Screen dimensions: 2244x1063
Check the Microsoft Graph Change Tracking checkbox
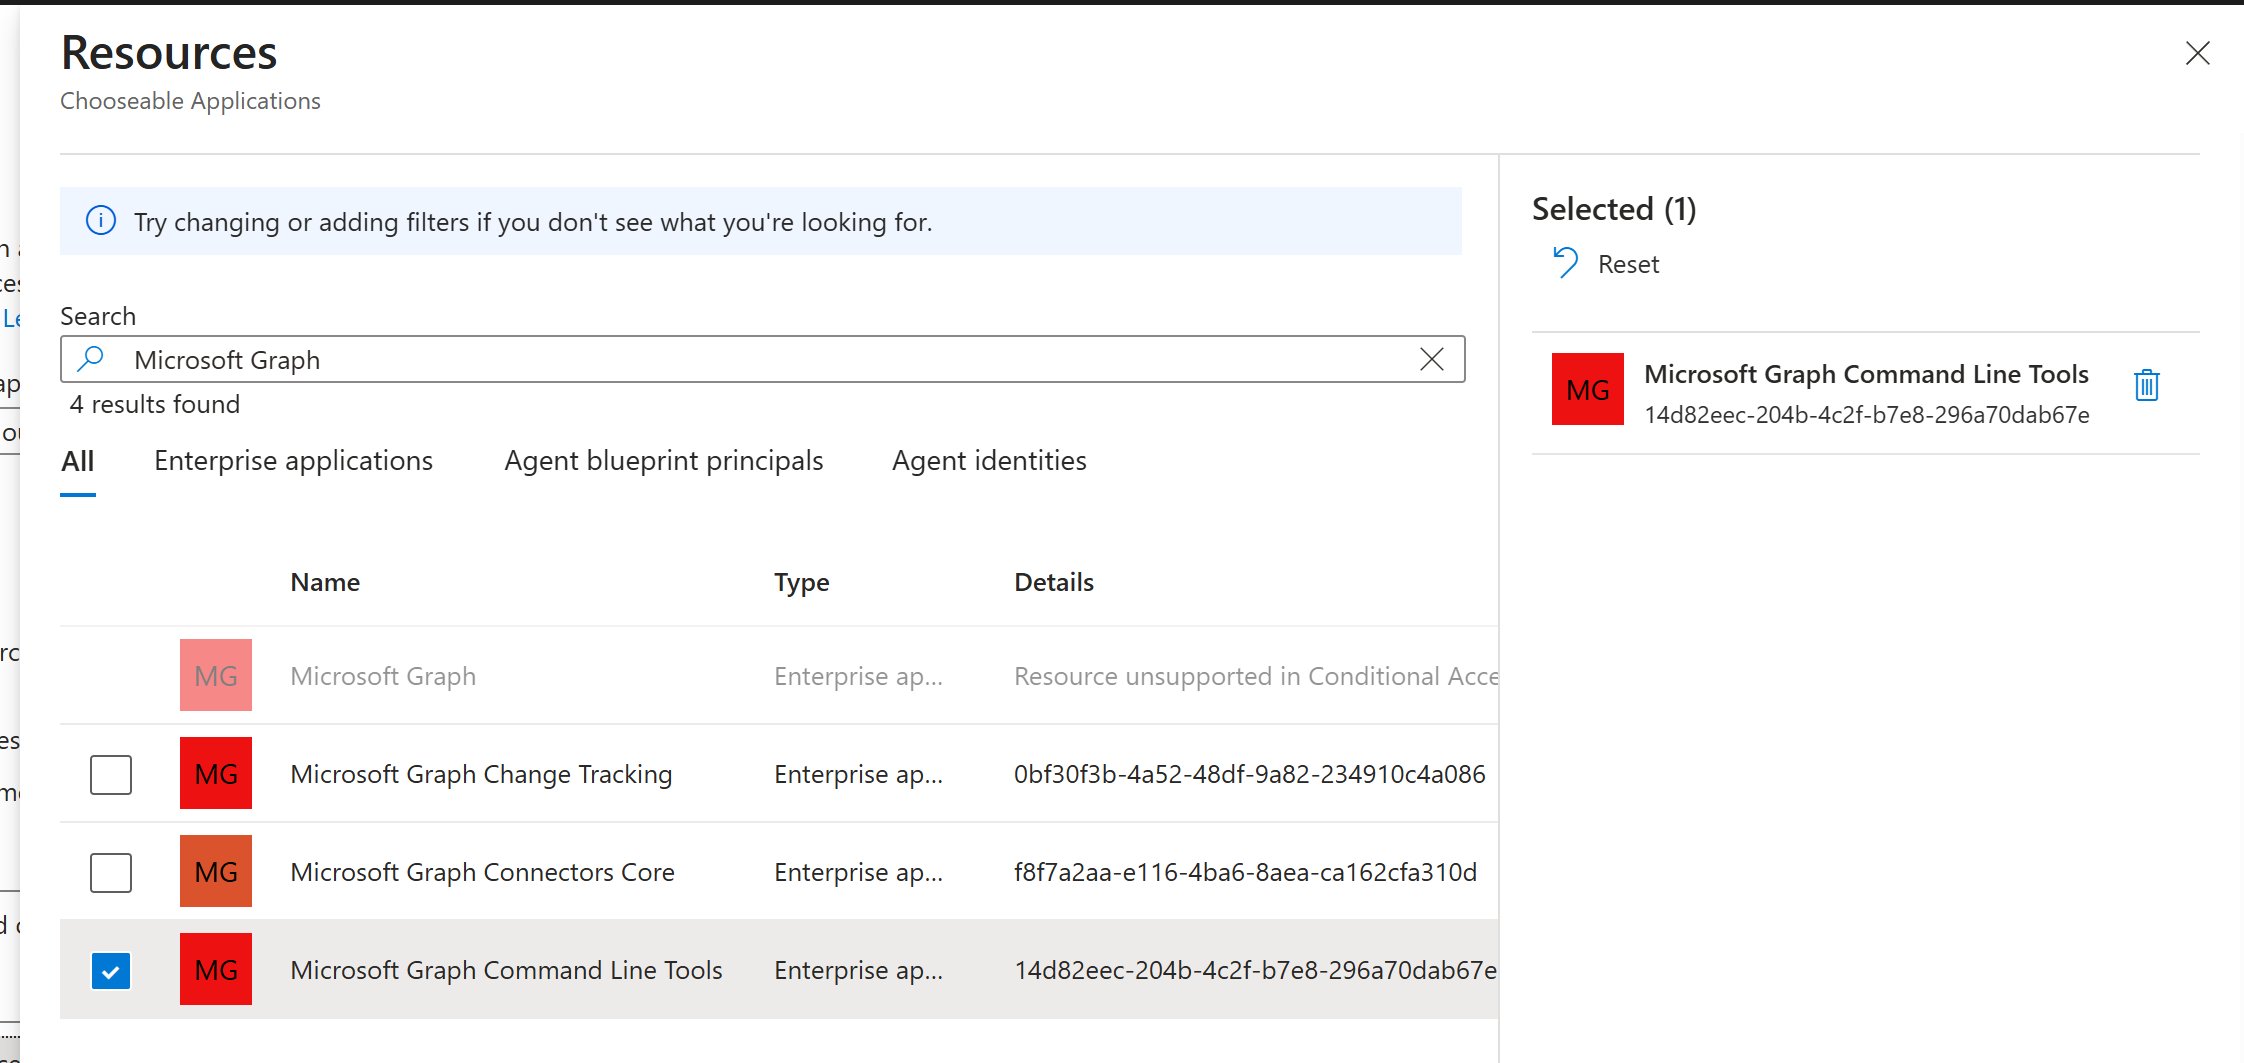pyautogui.click(x=111, y=774)
